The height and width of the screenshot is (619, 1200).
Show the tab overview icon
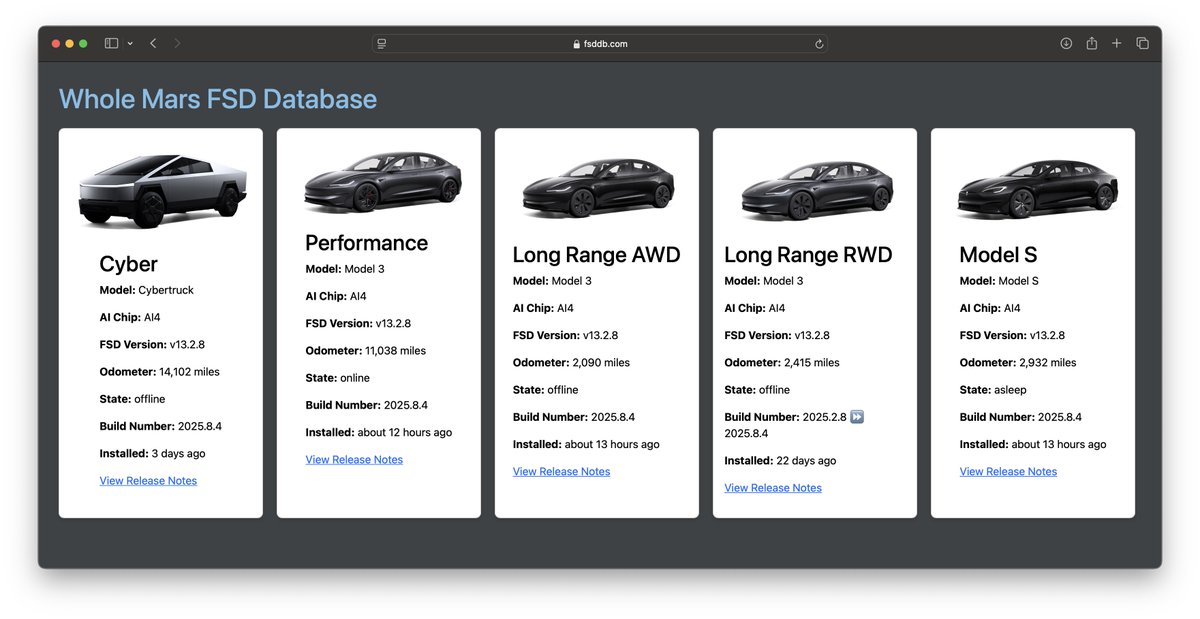[1142, 44]
